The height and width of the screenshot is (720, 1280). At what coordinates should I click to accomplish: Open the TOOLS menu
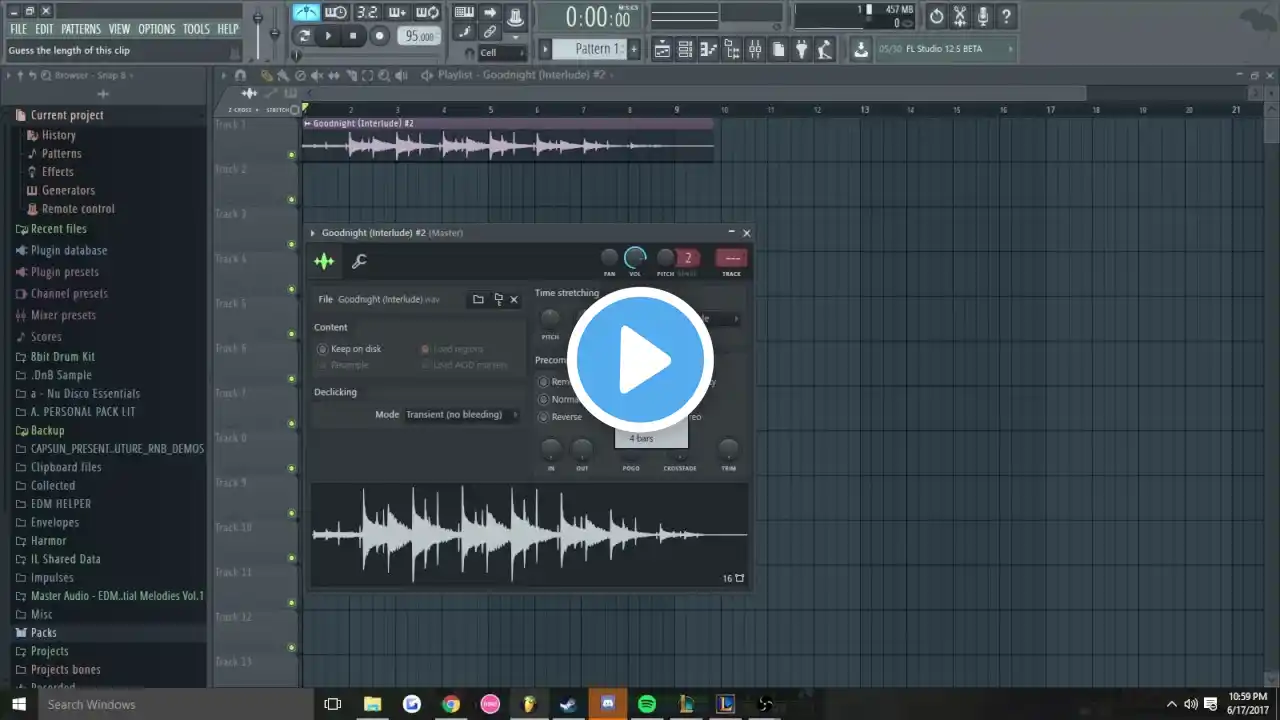tap(196, 29)
